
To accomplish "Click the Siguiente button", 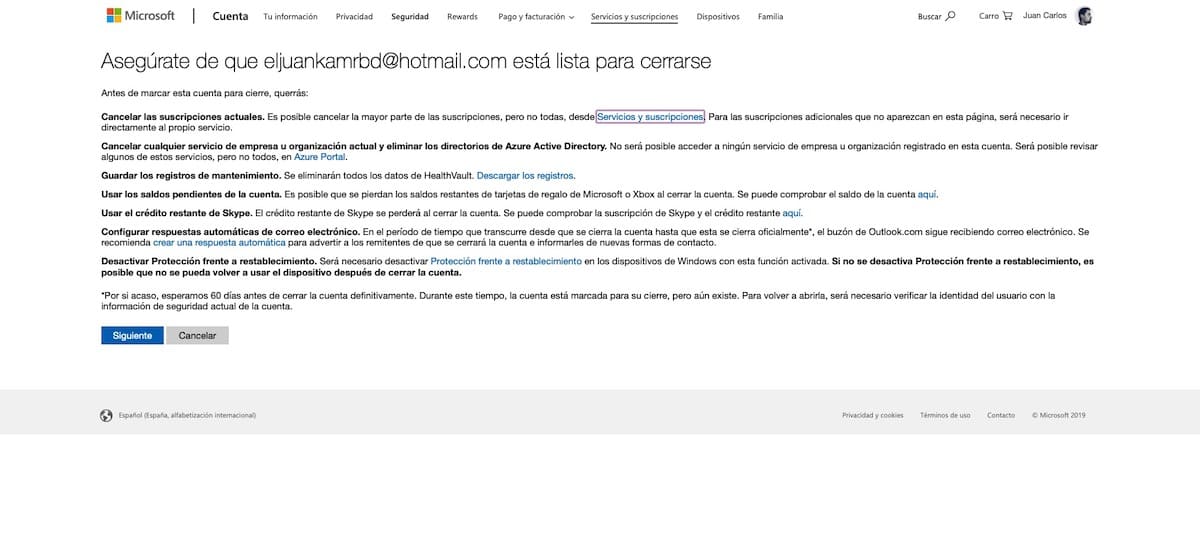I will (132, 336).
